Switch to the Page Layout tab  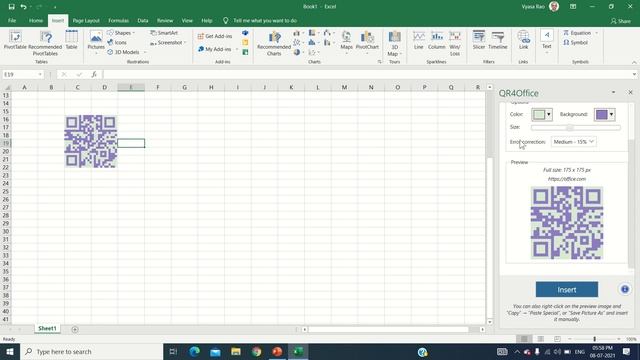86,20
